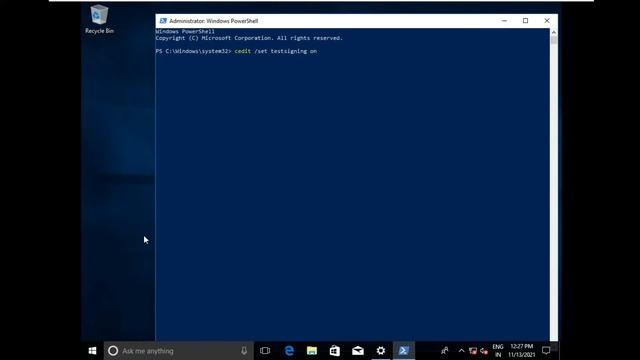Show hidden system tray icons

coord(461,351)
